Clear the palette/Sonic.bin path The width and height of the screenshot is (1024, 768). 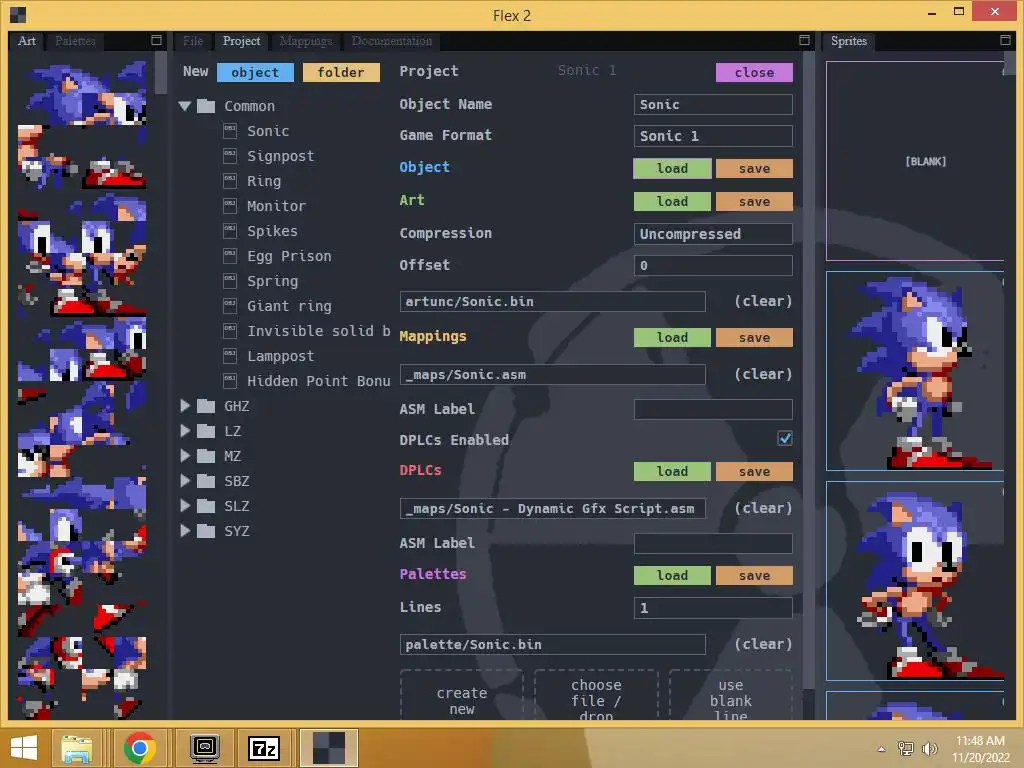pyautogui.click(x=763, y=644)
